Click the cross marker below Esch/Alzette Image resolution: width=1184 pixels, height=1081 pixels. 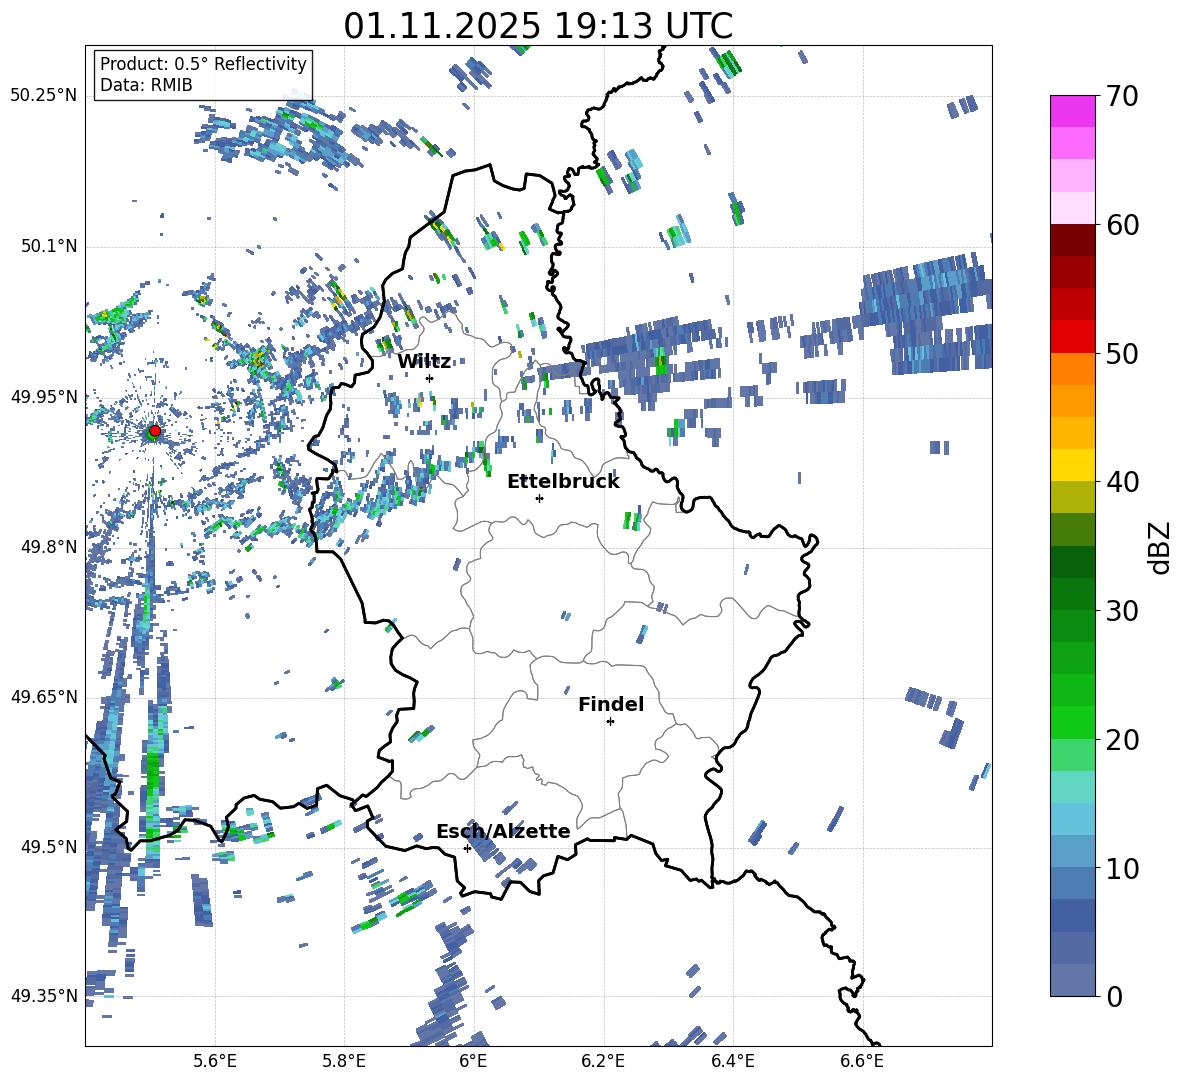pos(467,848)
